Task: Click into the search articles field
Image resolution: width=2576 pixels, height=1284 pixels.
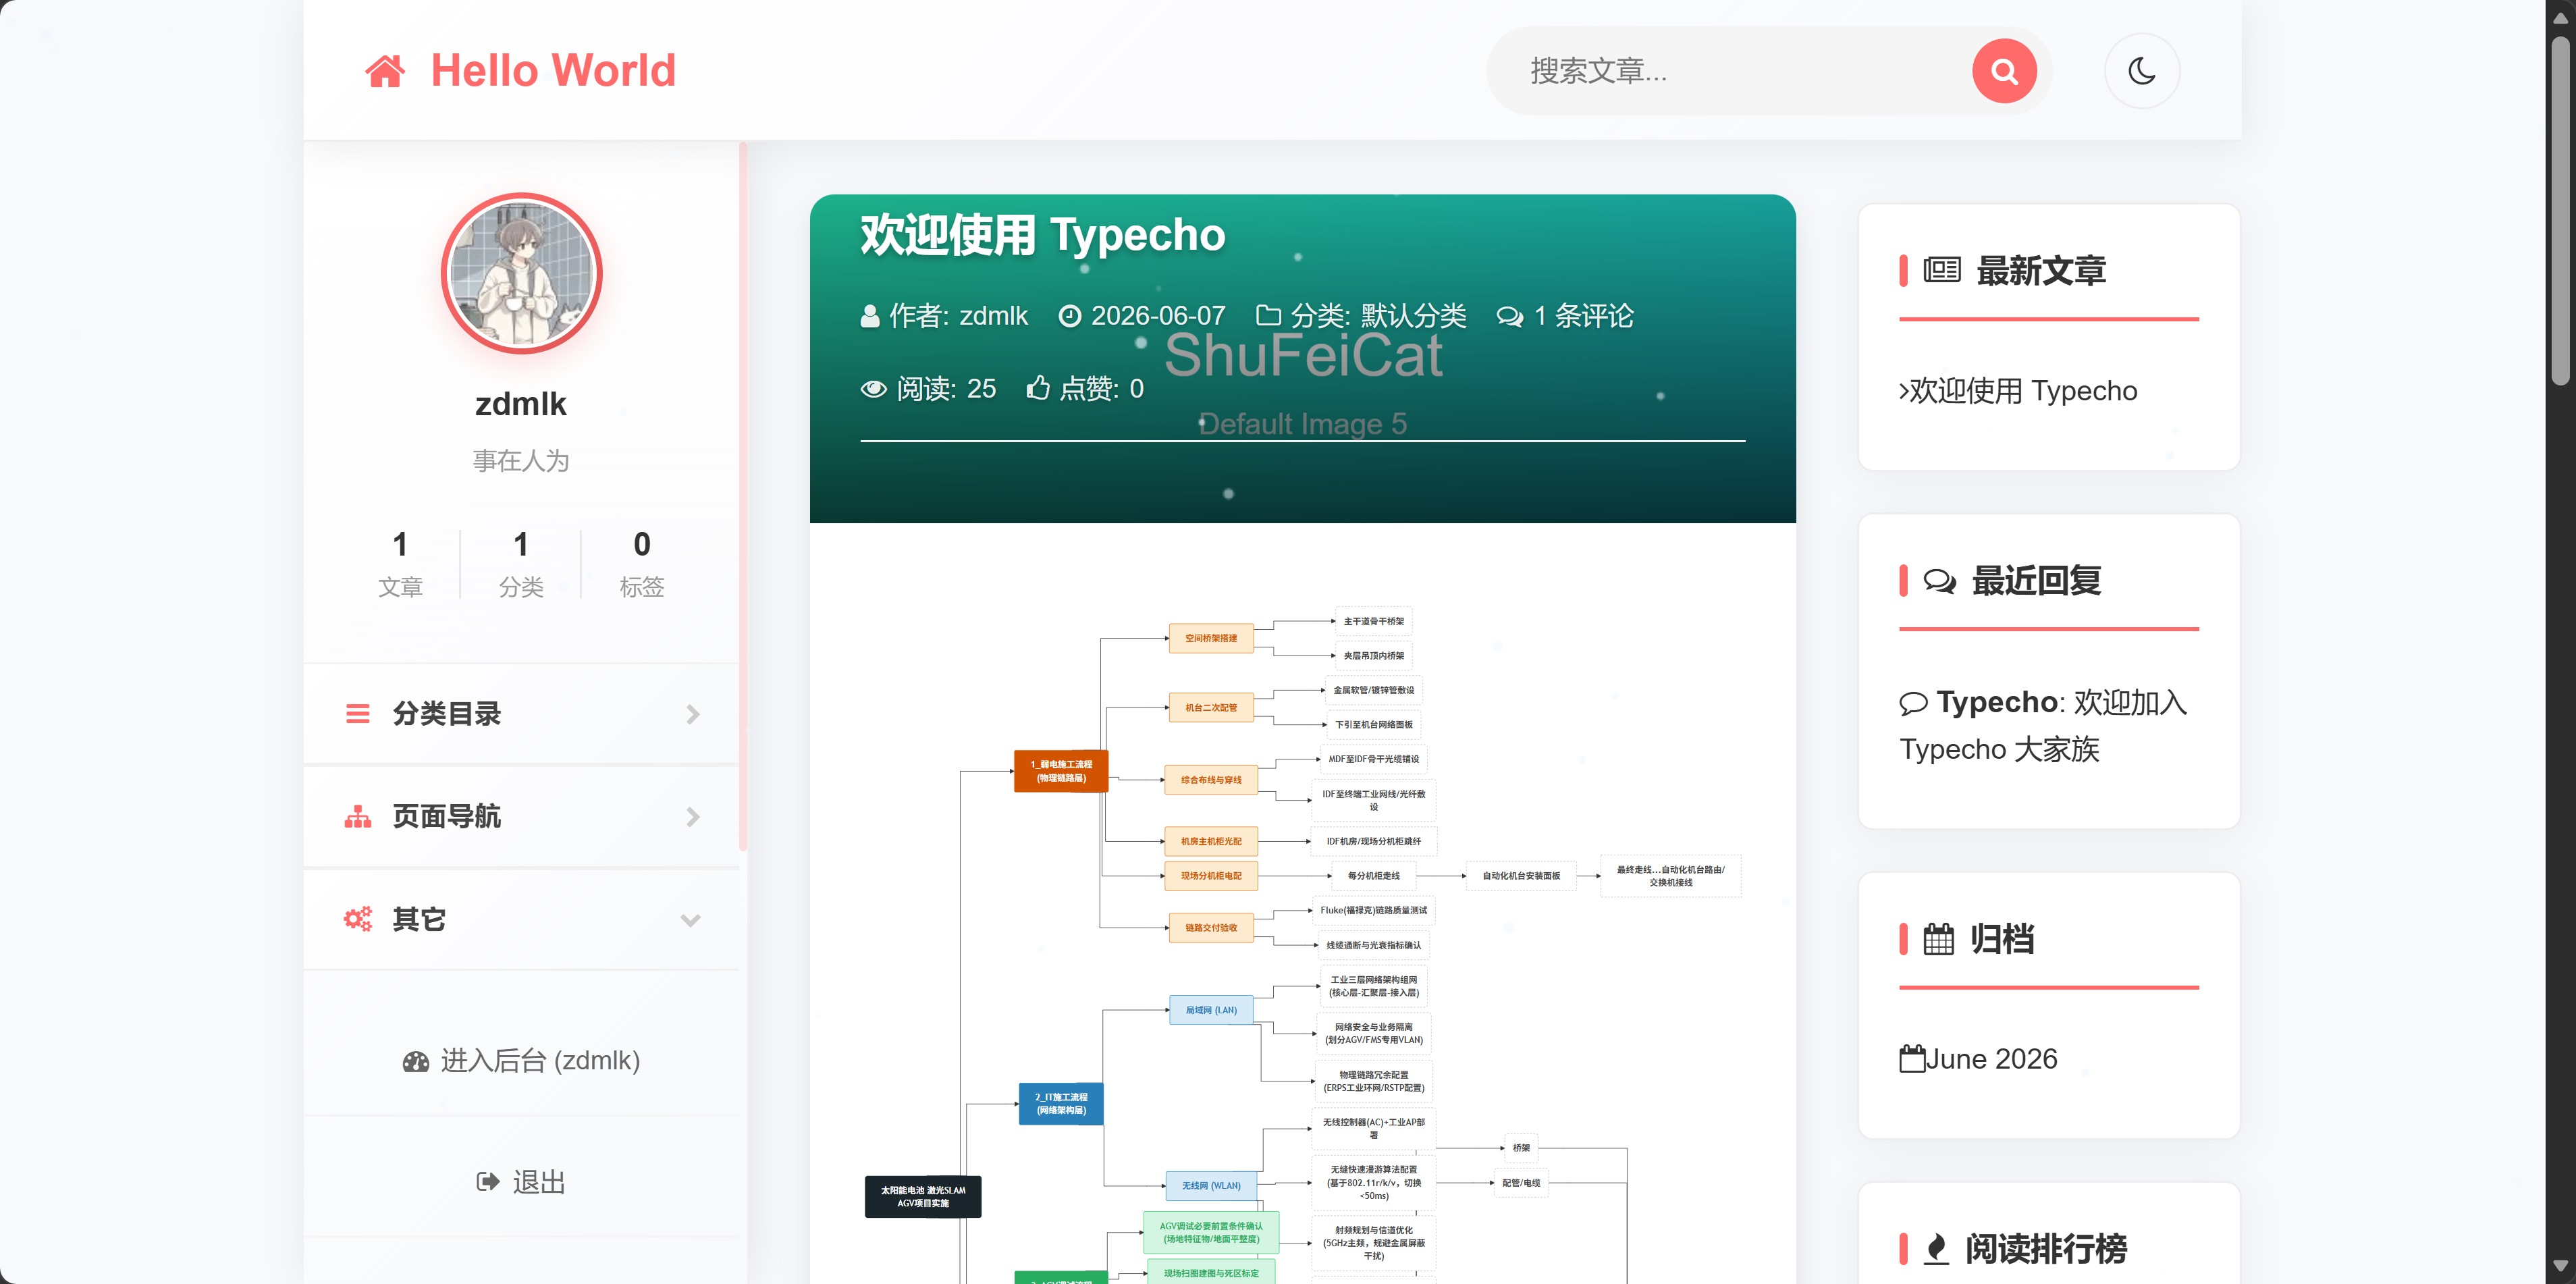Action: click(1740, 71)
